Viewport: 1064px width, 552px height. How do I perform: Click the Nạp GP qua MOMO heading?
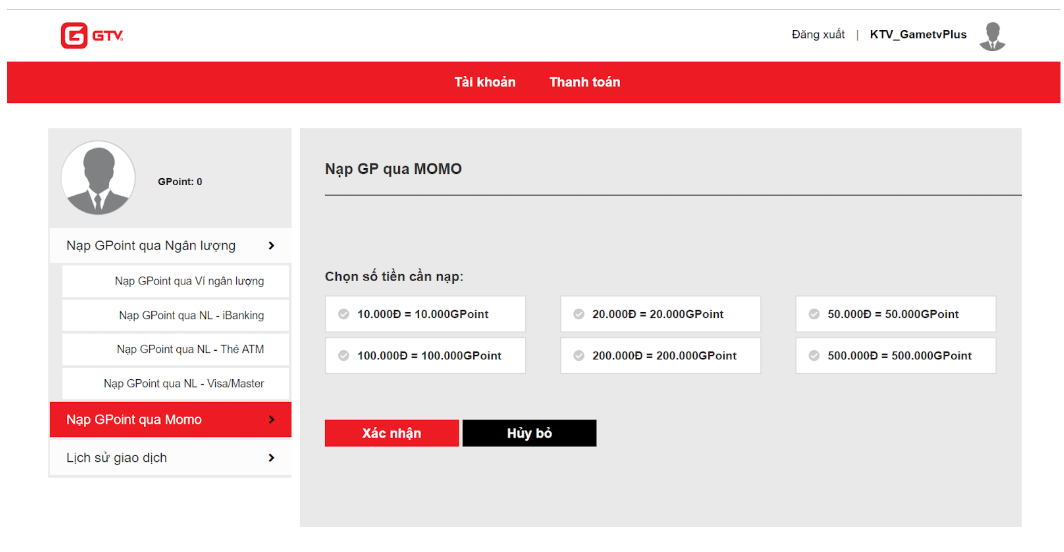(x=393, y=169)
